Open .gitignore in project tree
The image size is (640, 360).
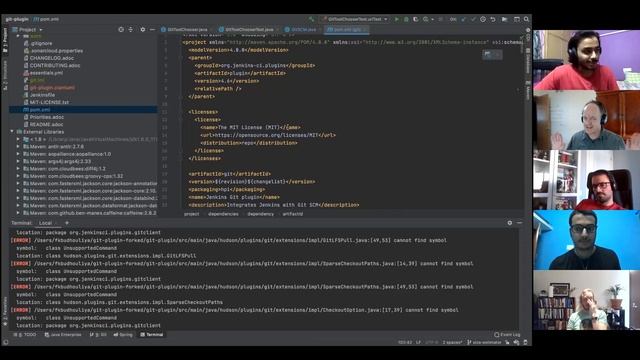38,43
